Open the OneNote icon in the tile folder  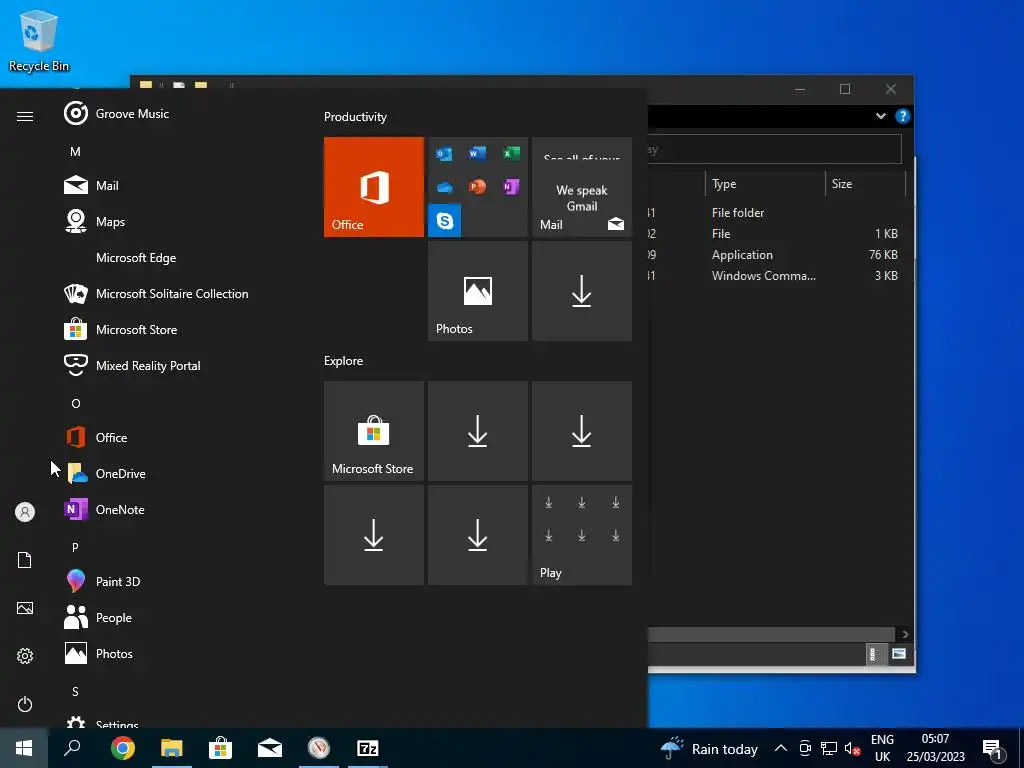coord(511,187)
